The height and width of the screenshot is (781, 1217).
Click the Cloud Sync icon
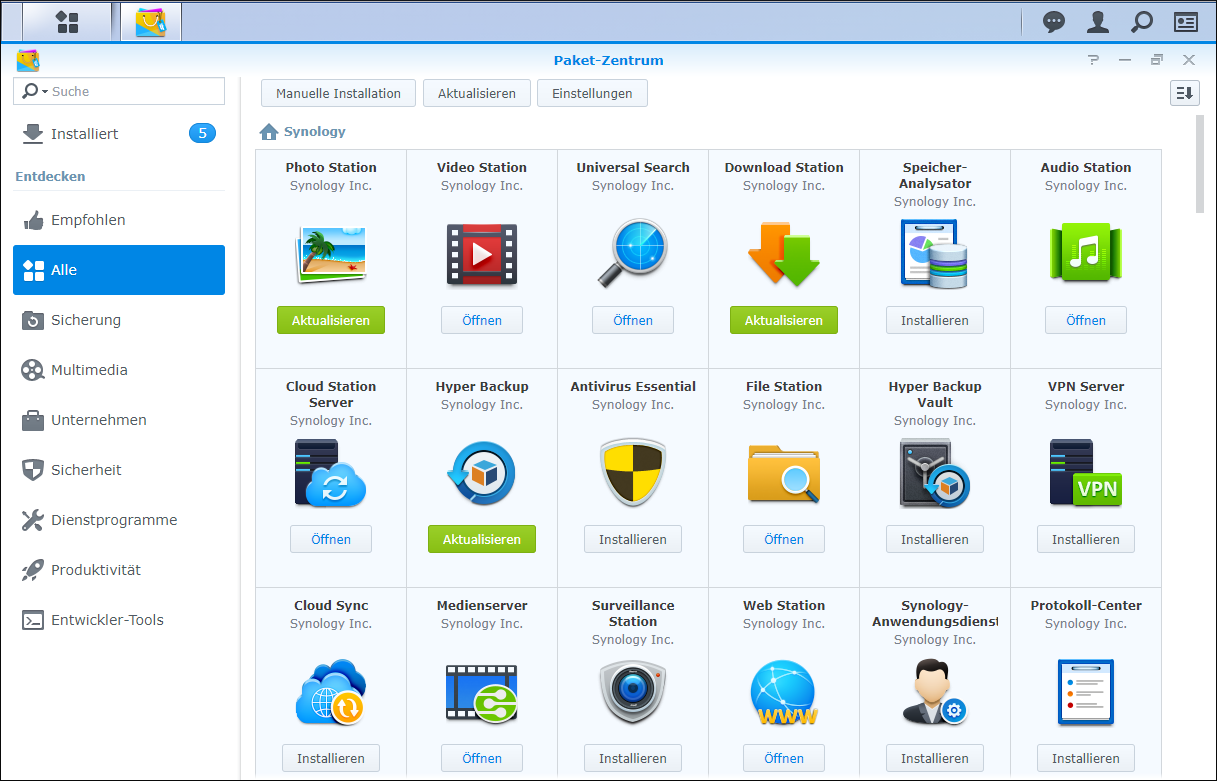click(x=331, y=692)
